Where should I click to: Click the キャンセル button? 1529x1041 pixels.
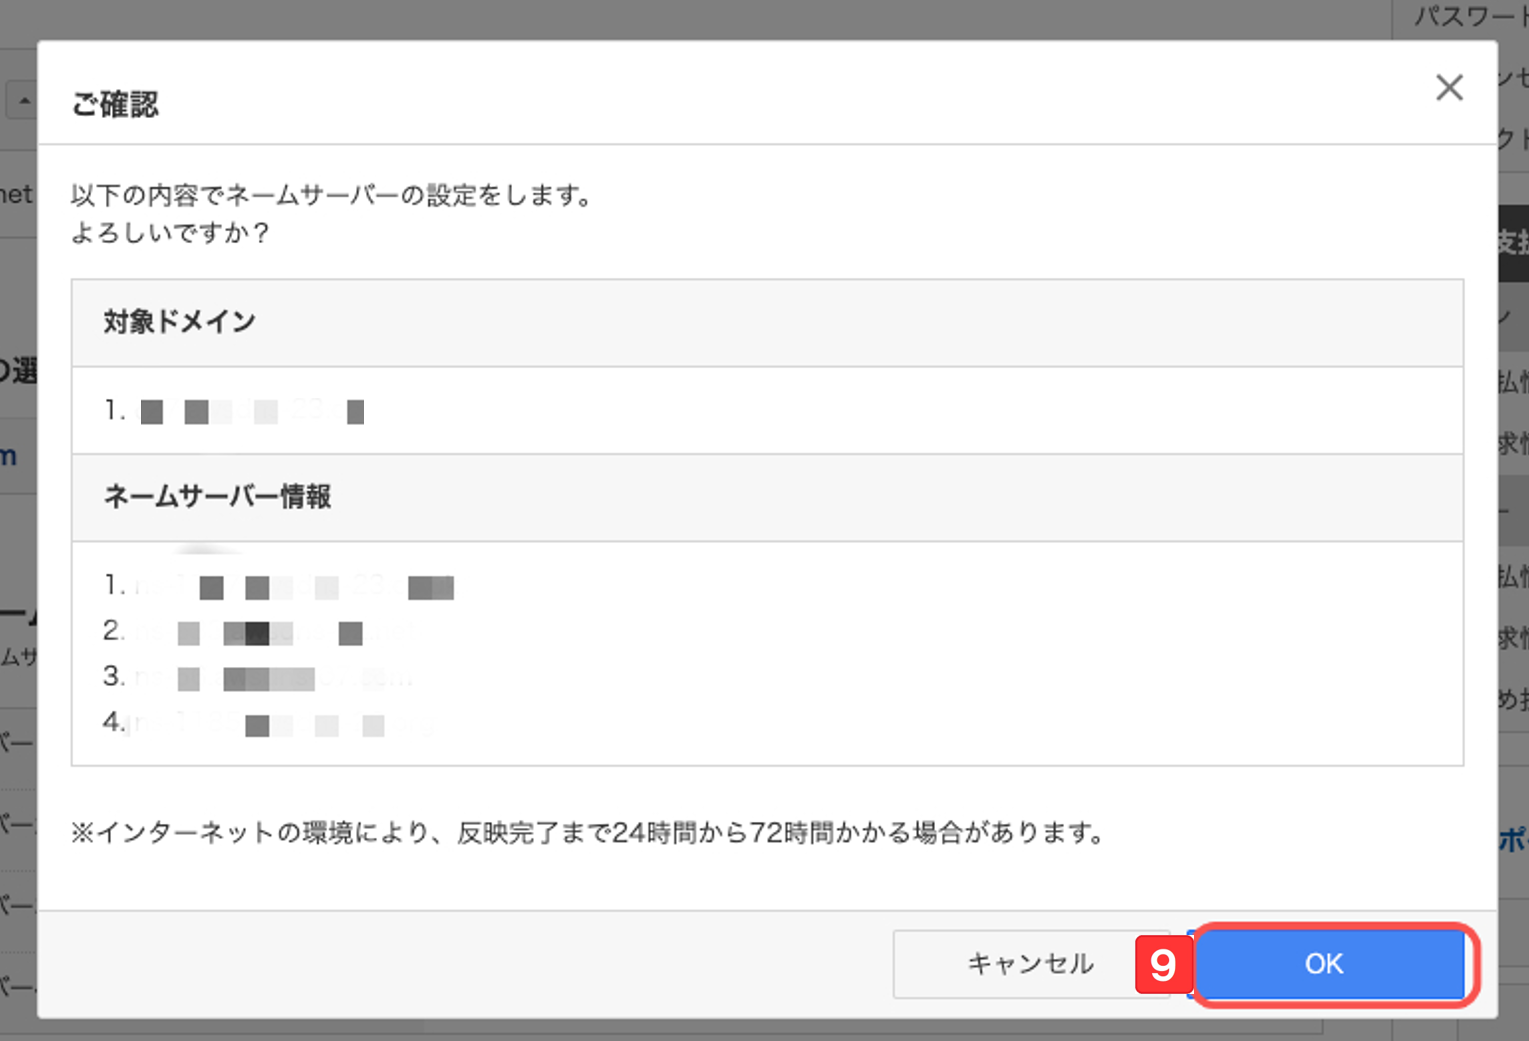[x=1030, y=964]
